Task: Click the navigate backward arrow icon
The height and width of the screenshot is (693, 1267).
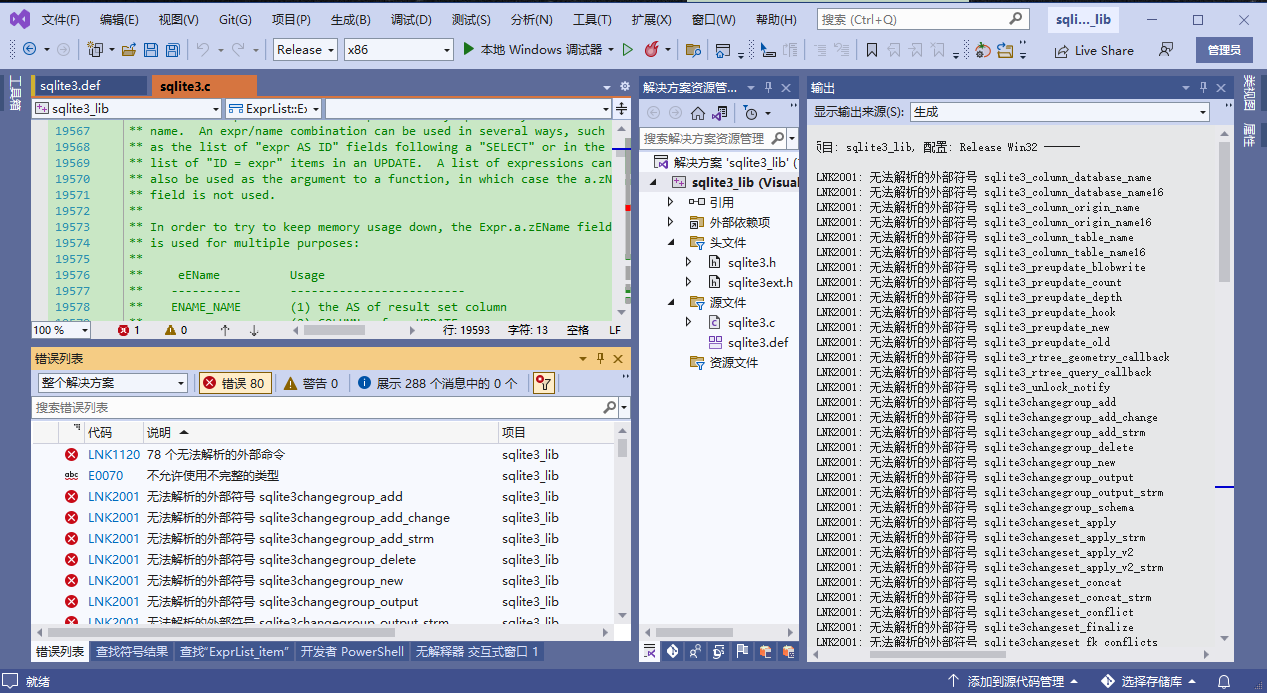Action: pos(28,49)
